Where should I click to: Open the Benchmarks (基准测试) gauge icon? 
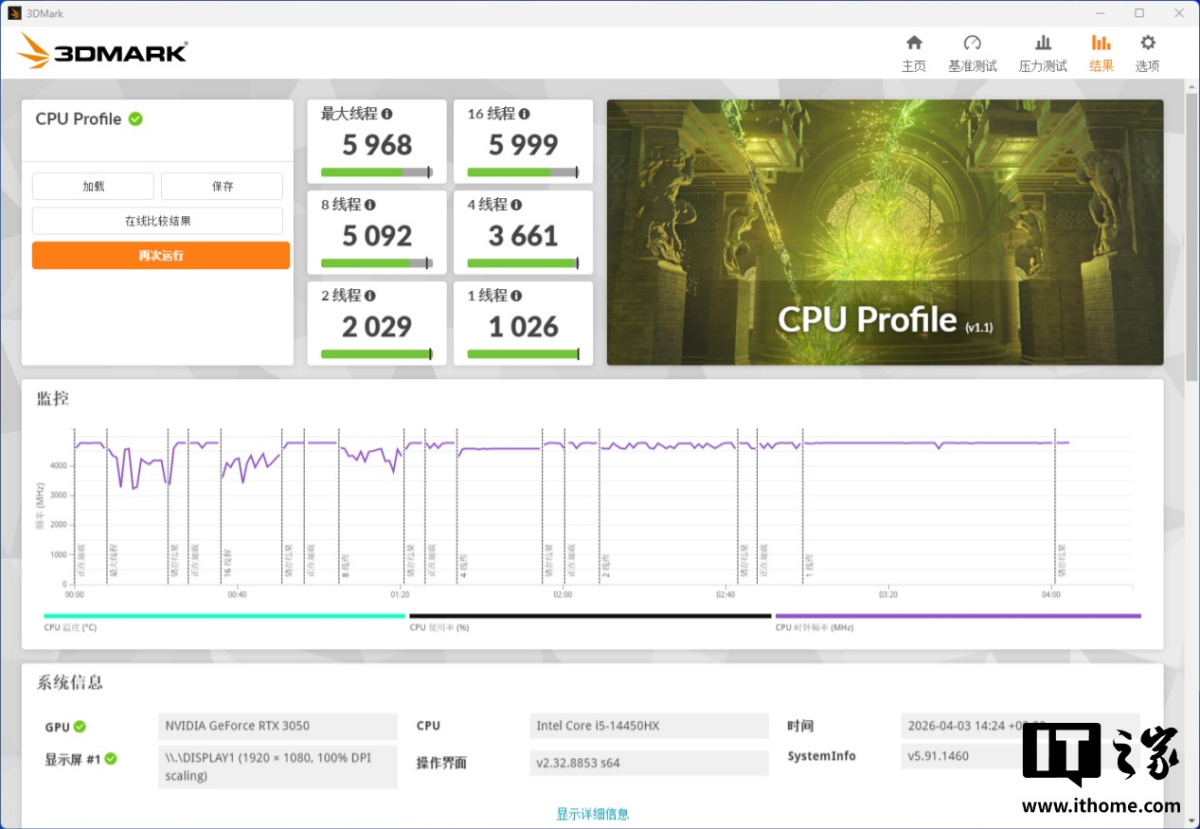pos(972,43)
